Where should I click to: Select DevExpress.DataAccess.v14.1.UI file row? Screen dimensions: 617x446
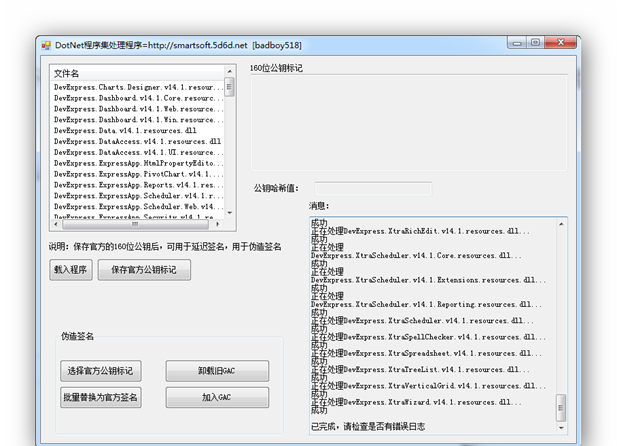(137, 152)
